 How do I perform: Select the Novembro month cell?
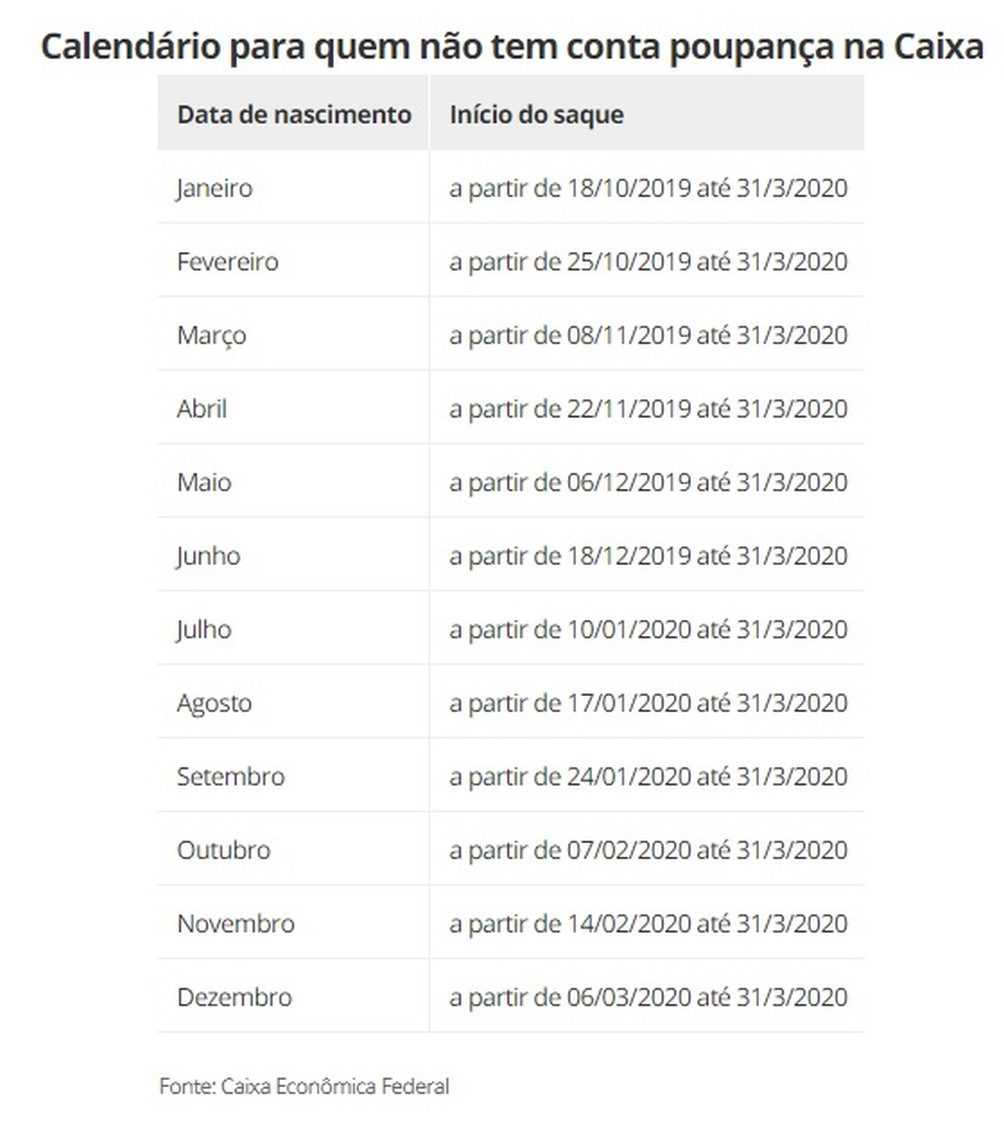coord(236,924)
